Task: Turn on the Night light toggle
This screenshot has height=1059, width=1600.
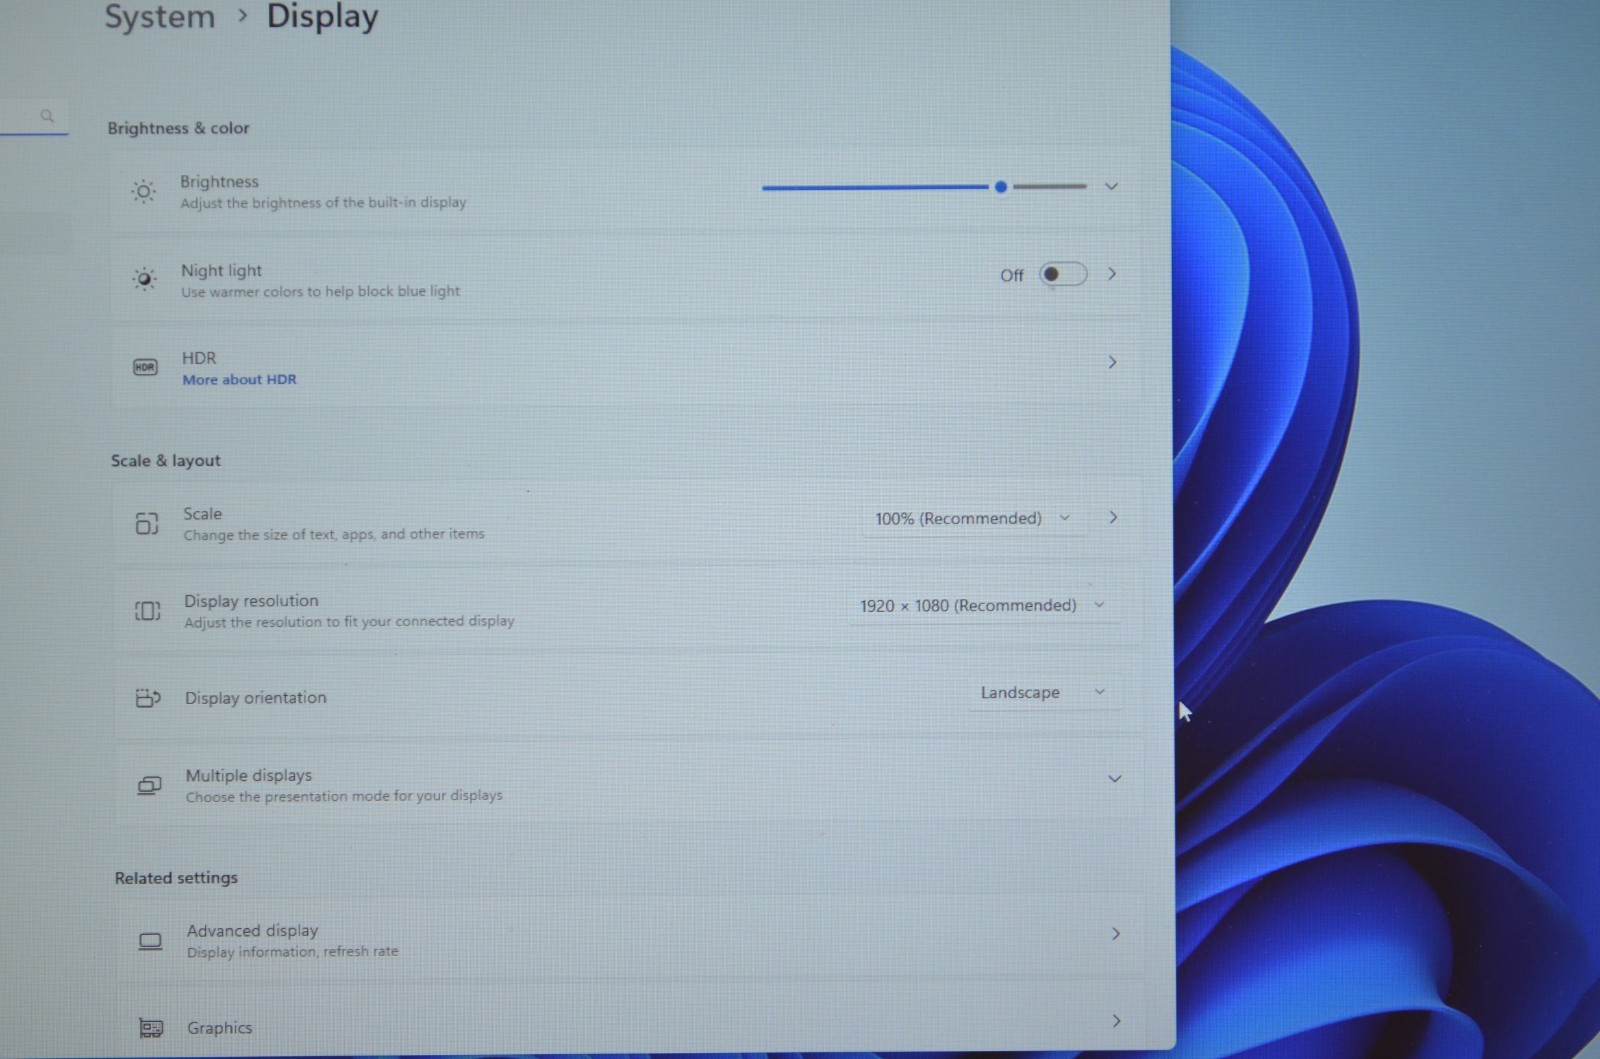Action: [x=1063, y=274]
